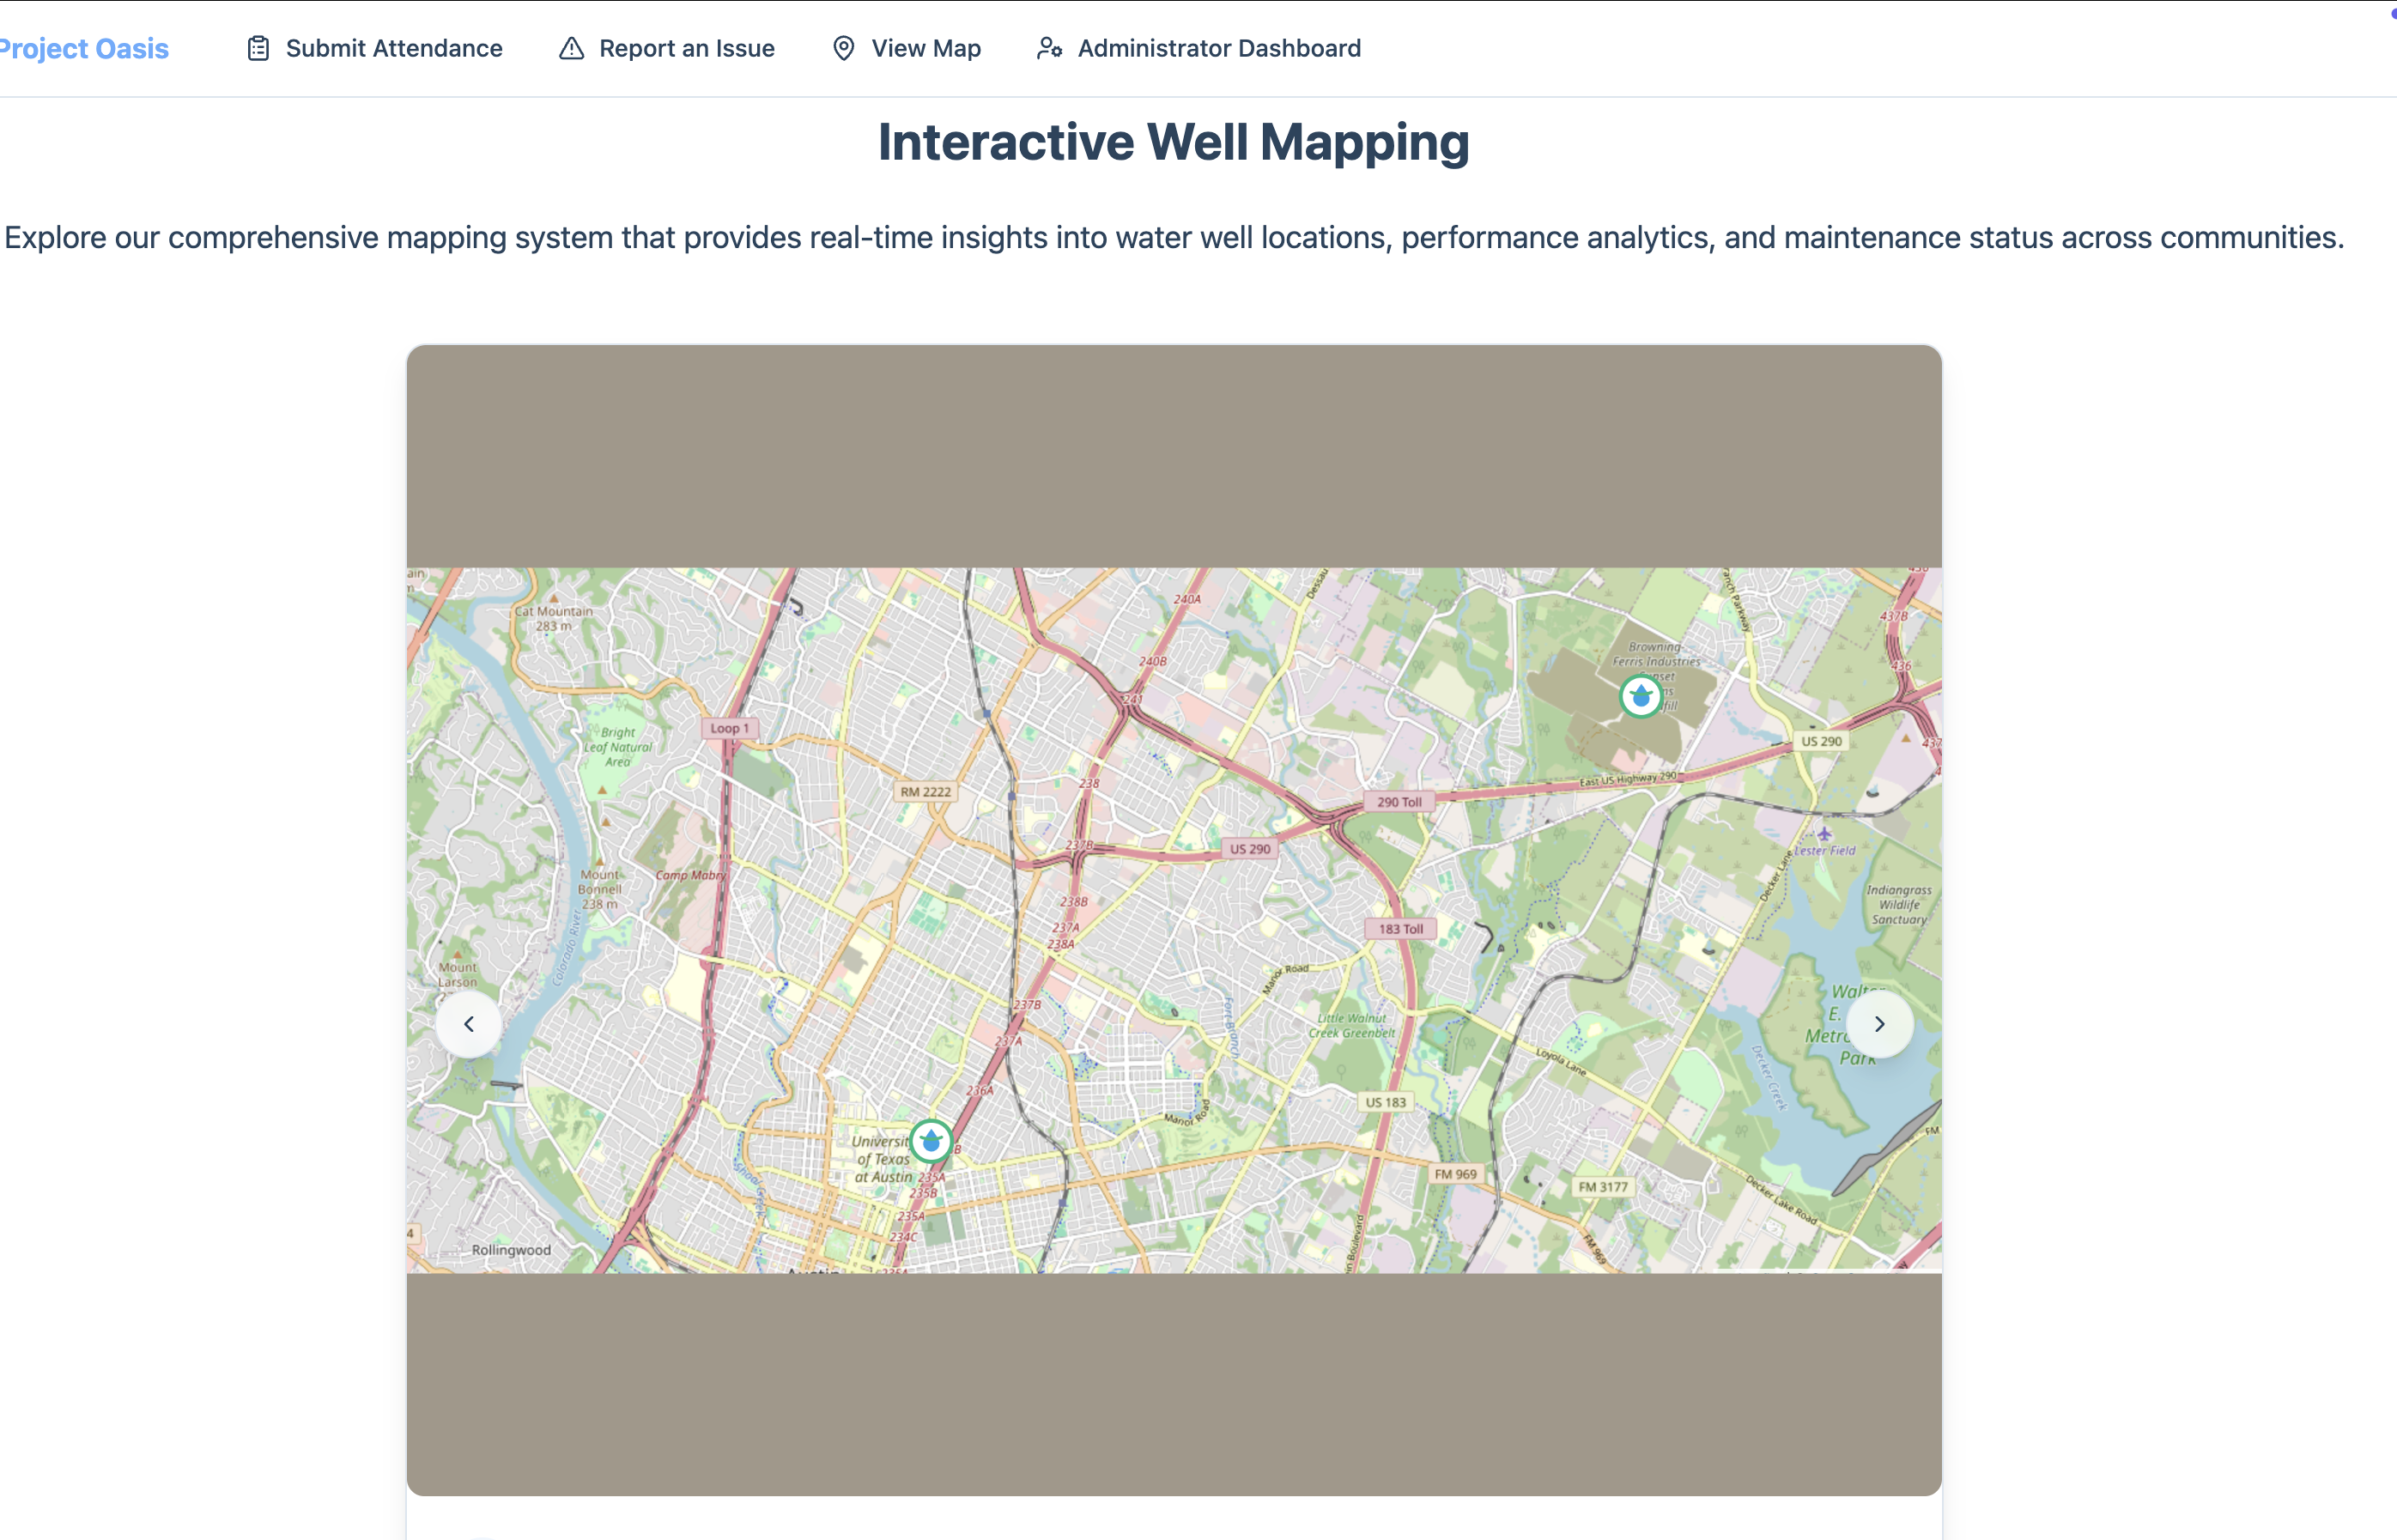2397x1540 pixels.
Task: Click the Project Oasis home logo
Action: (84, 48)
